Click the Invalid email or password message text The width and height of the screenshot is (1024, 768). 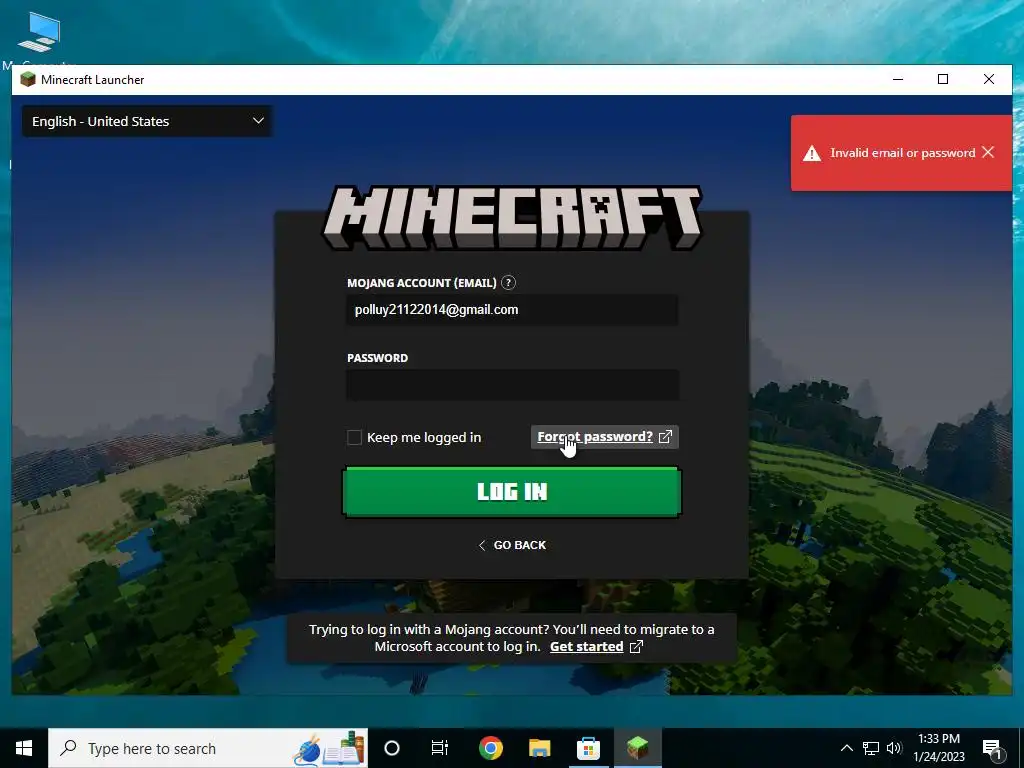point(903,153)
